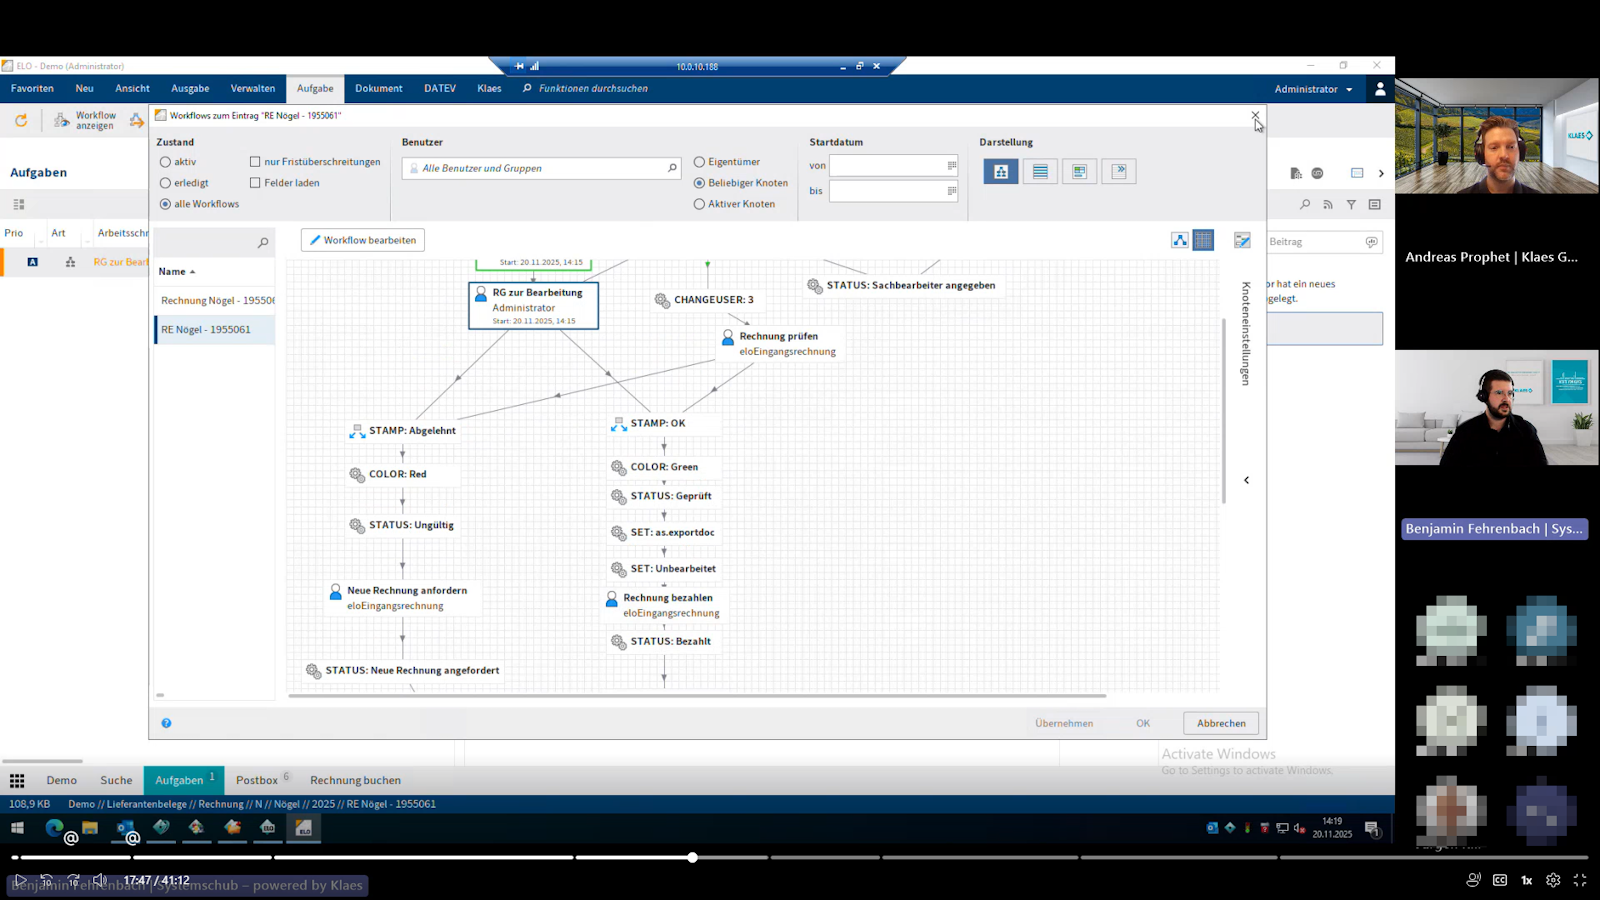Open the ELO tile menu grid icon
The image size is (1600, 900).
(x=17, y=781)
